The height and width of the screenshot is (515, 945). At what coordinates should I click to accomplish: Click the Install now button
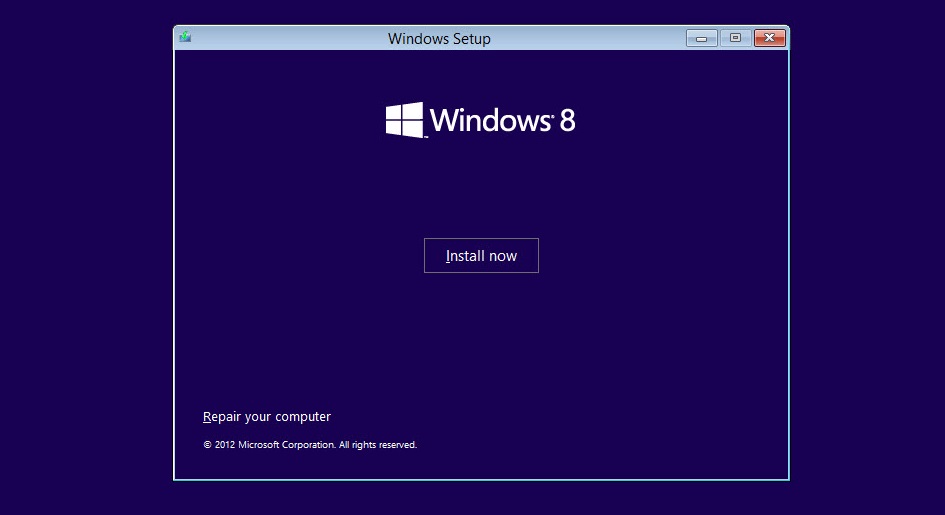tap(481, 255)
